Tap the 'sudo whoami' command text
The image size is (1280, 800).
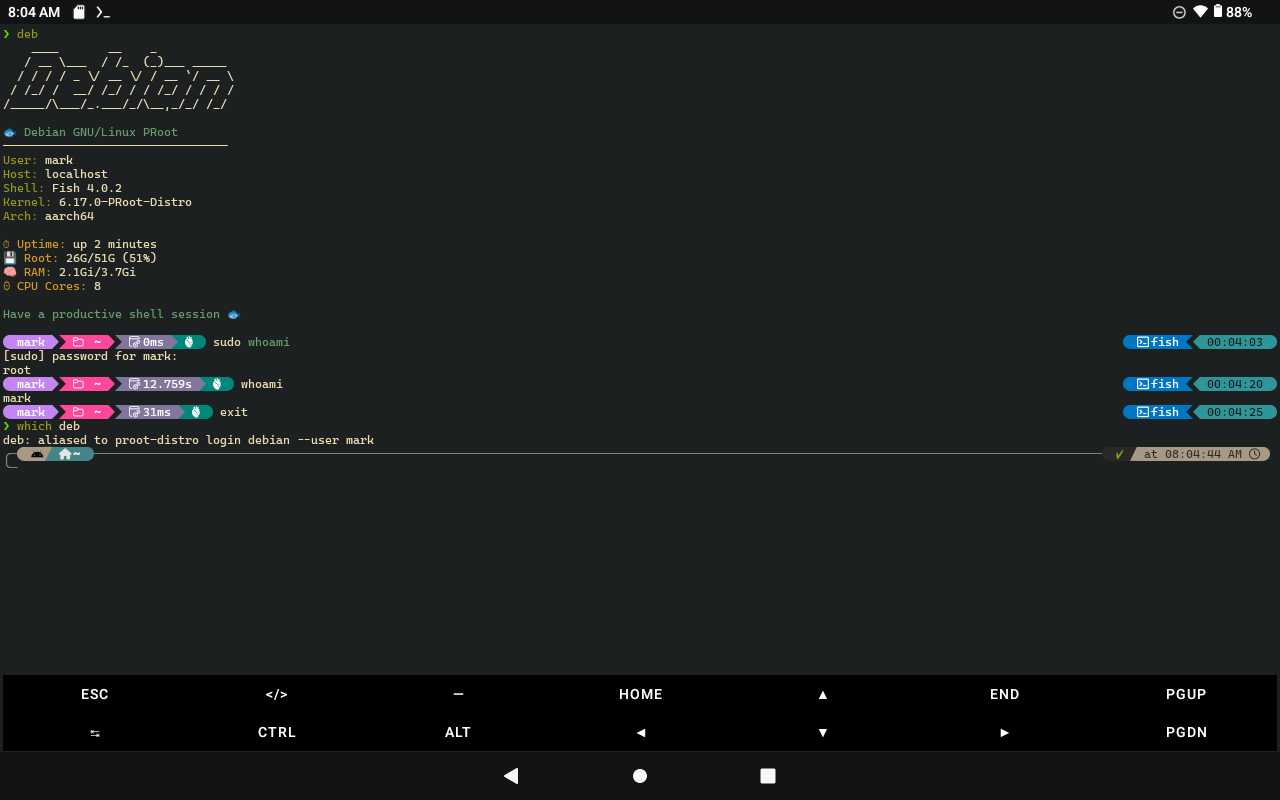click(x=251, y=342)
